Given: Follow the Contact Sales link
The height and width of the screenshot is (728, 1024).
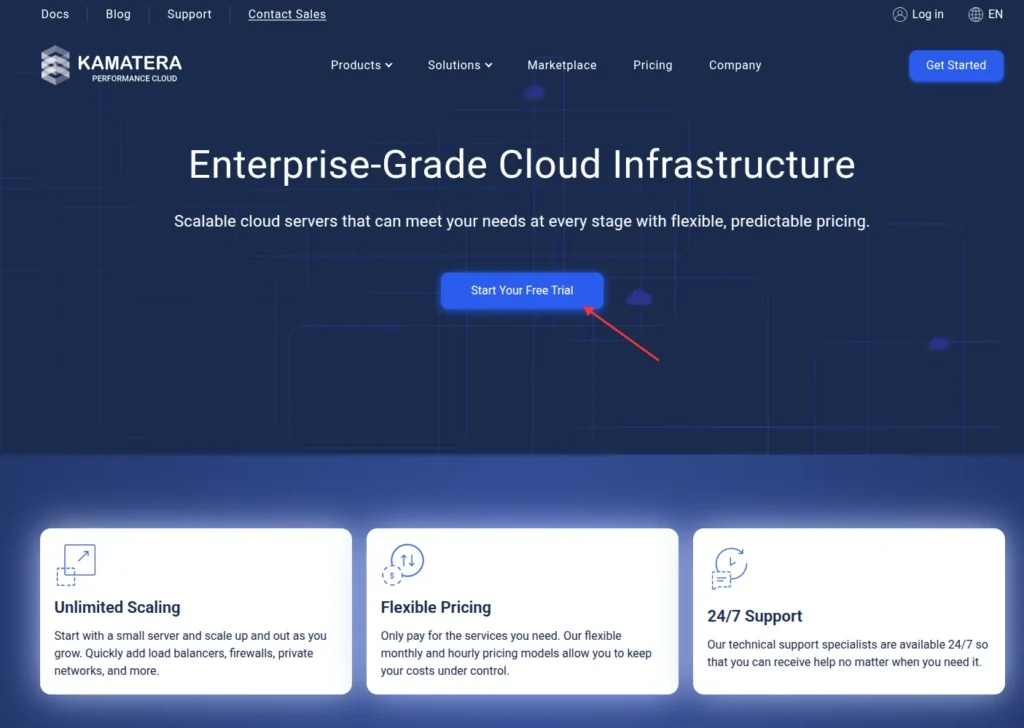Looking at the screenshot, I should (x=287, y=14).
